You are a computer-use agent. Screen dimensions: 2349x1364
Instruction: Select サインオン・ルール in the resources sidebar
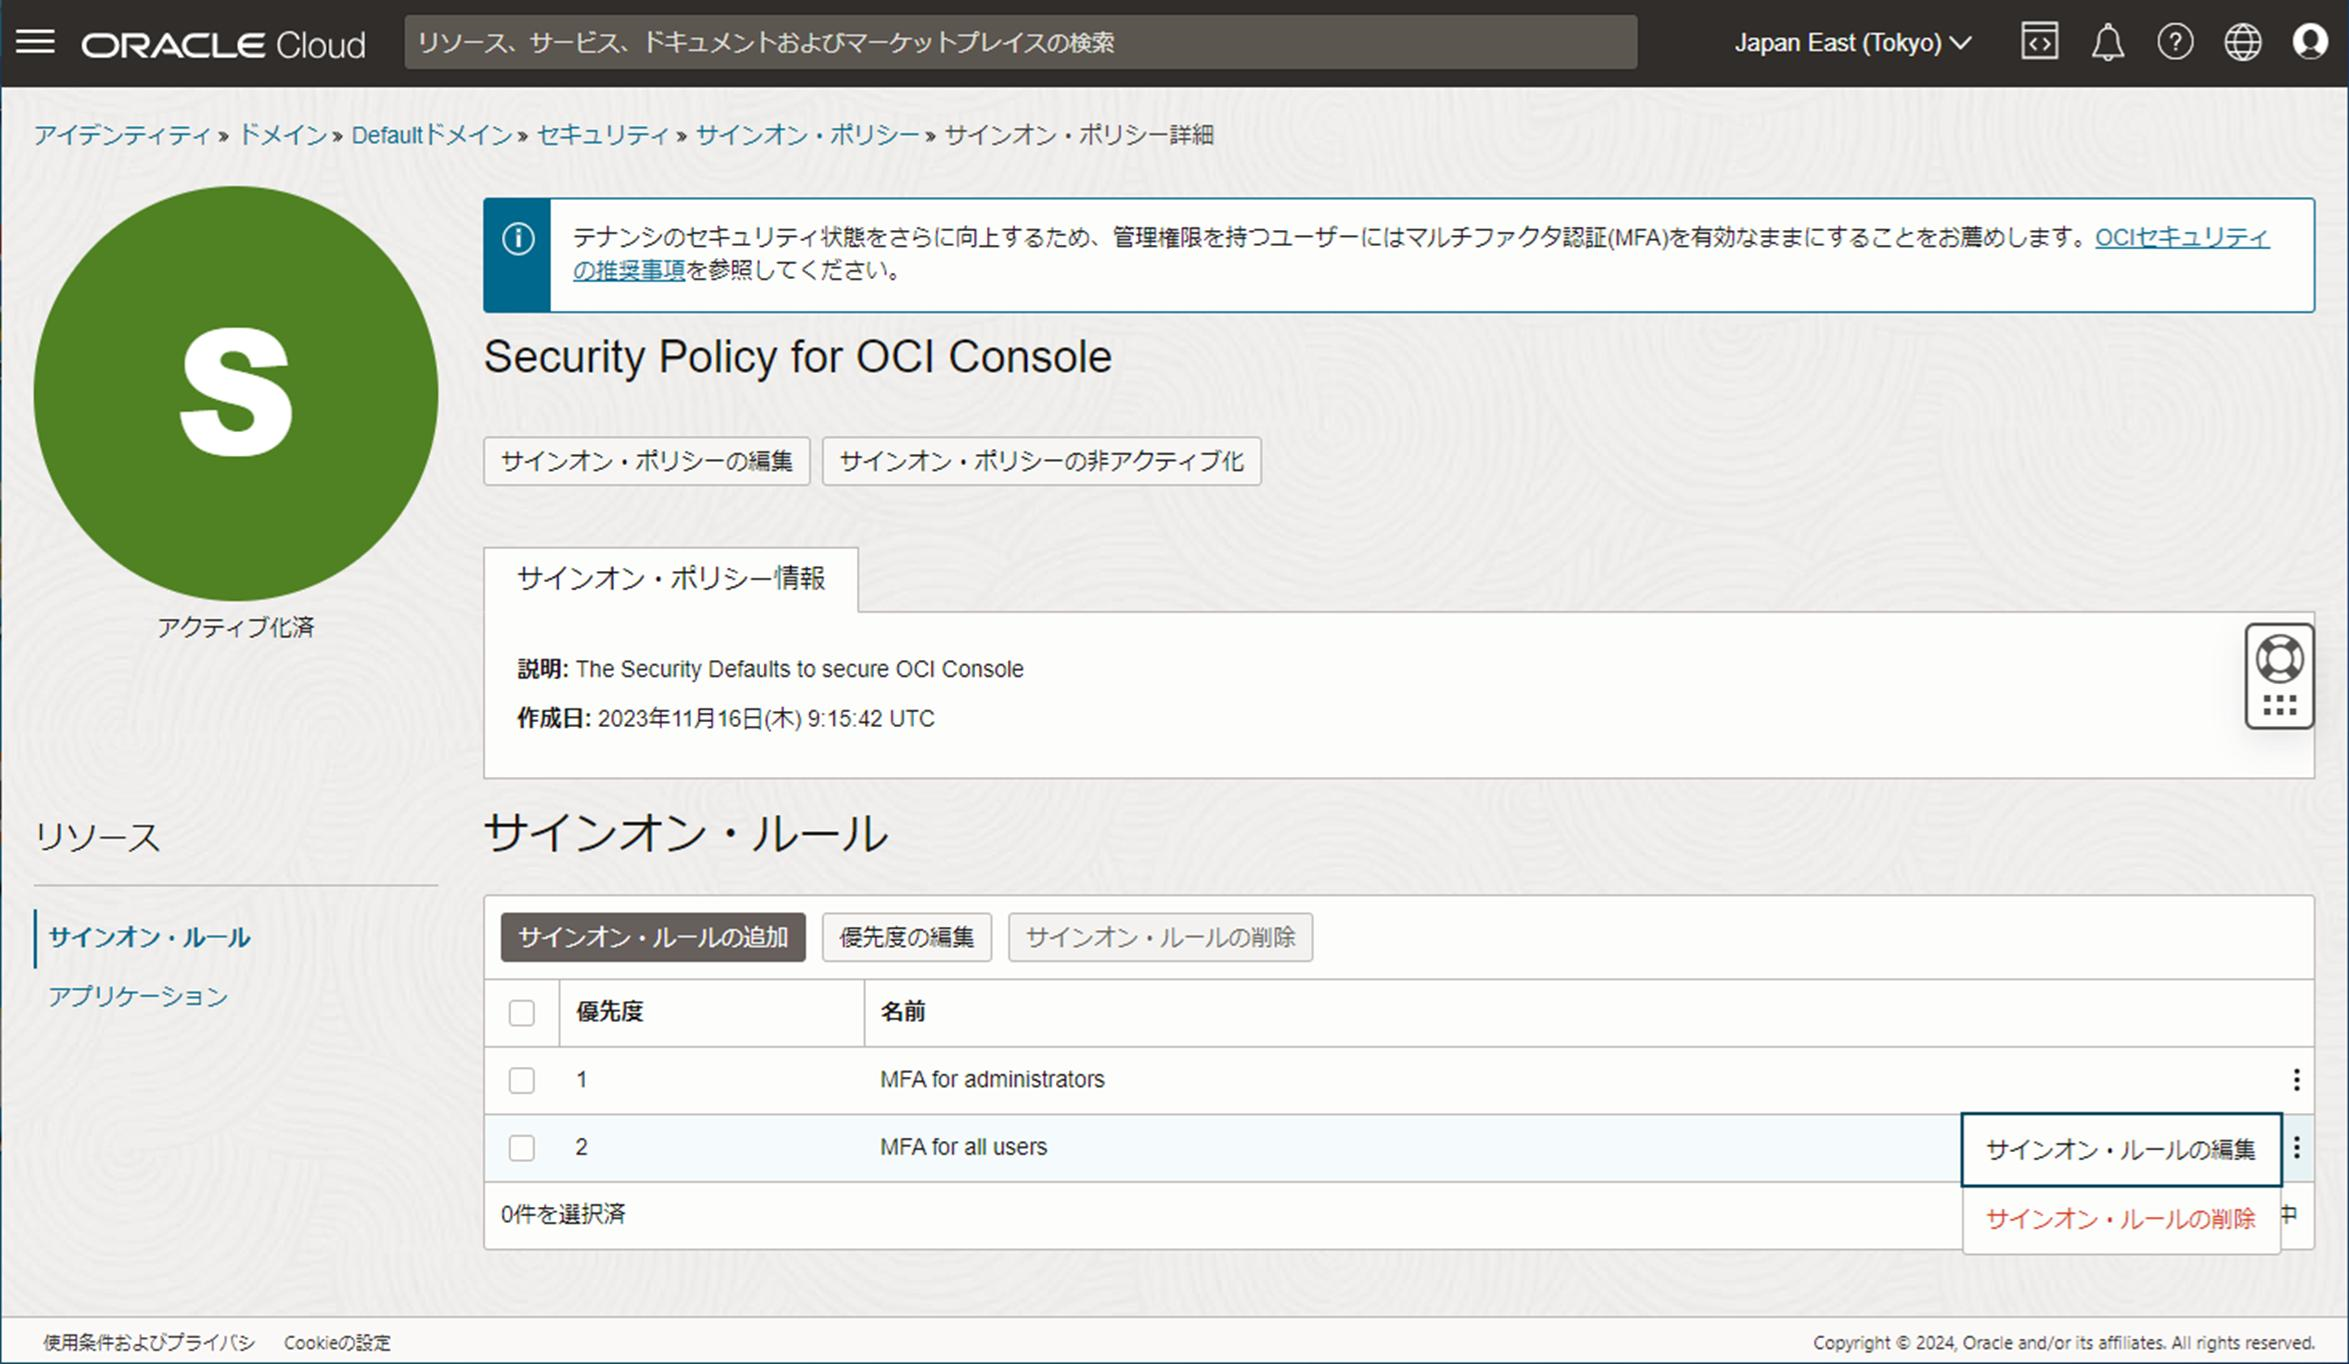pos(149,937)
